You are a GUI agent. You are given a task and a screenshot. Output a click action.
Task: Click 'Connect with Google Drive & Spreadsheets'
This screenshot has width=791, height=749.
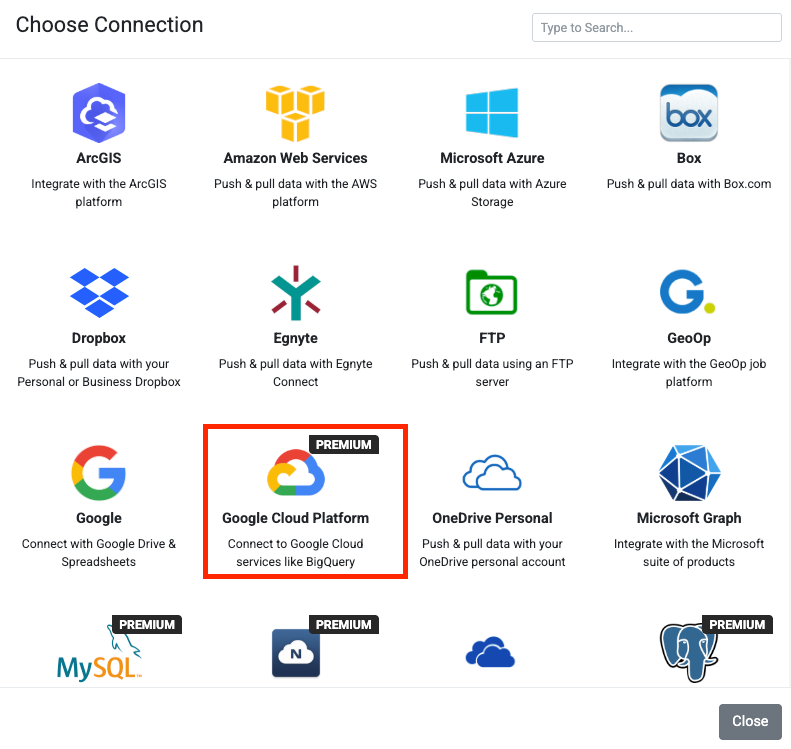click(99, 553)
